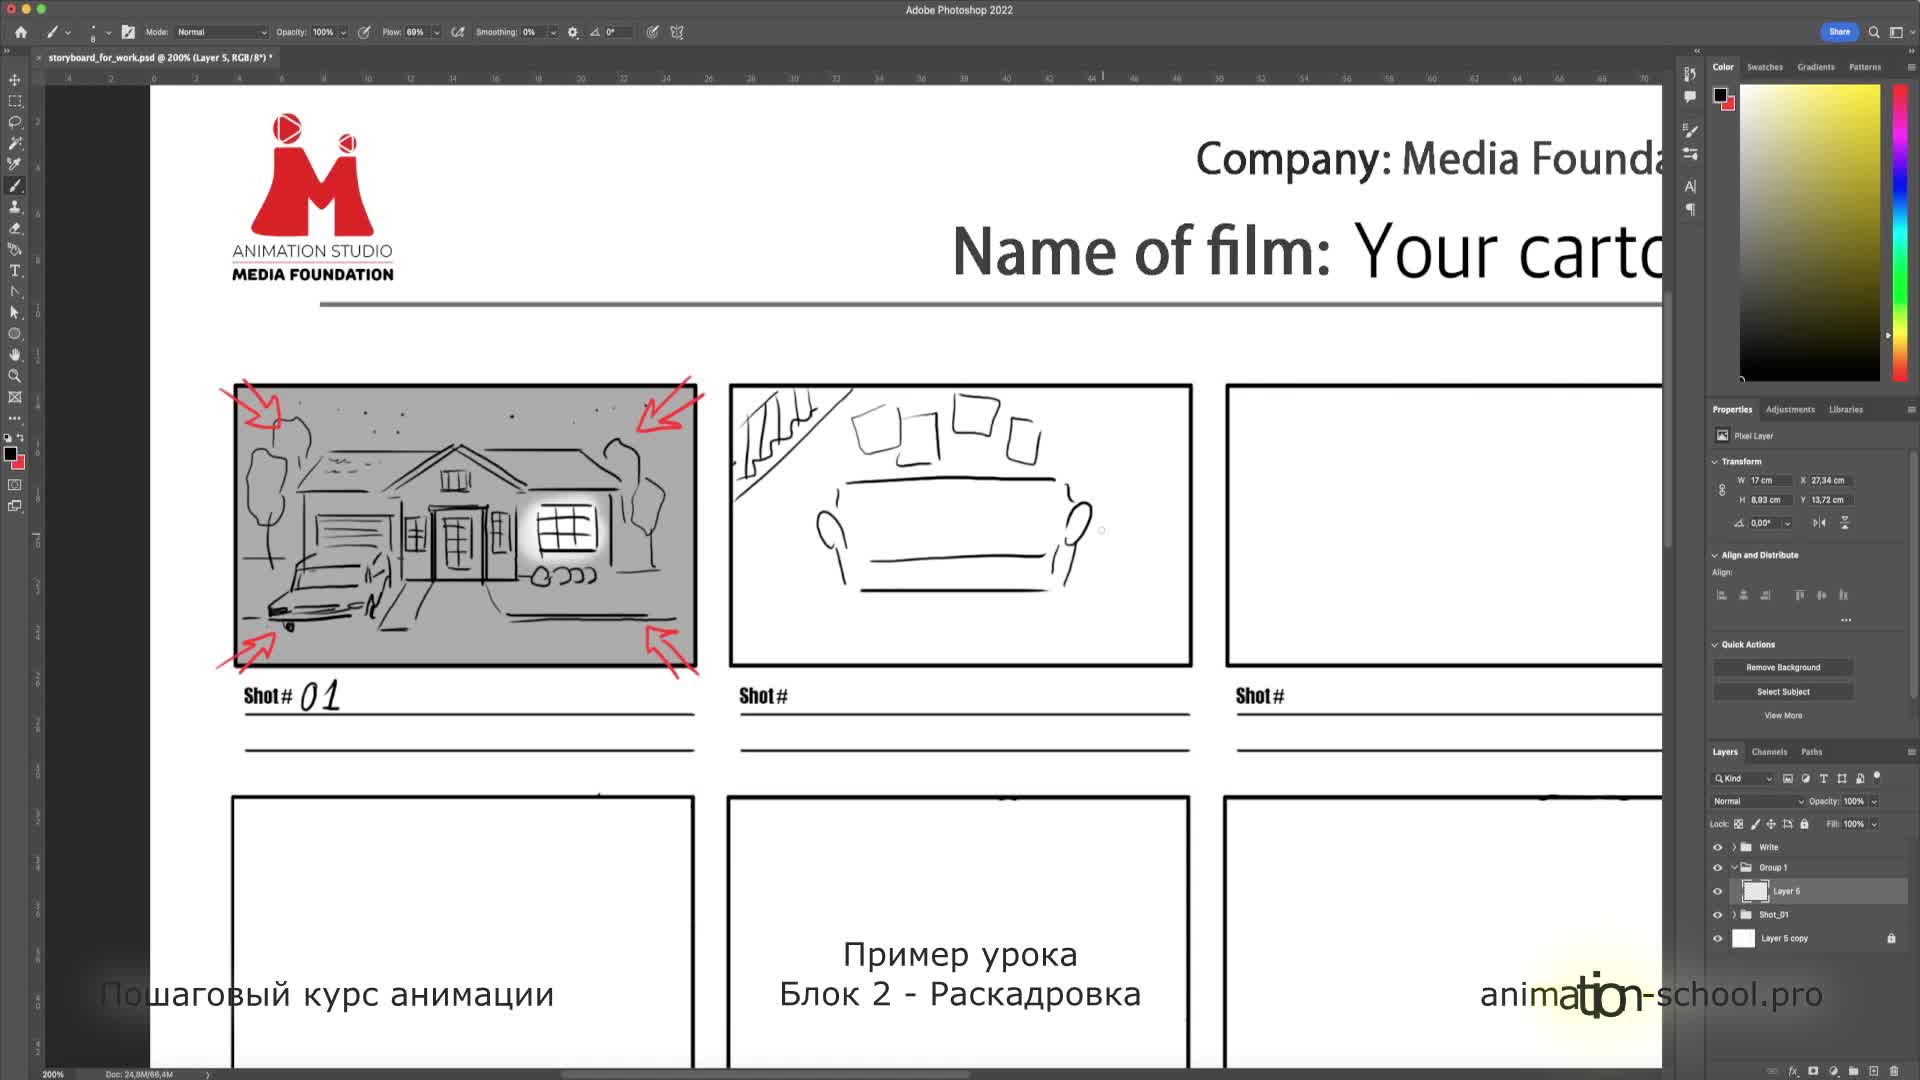Hide the Write group layer
This screenshot has width=1920, height=1080.
pyautogui.click(x=1718, y=847)
